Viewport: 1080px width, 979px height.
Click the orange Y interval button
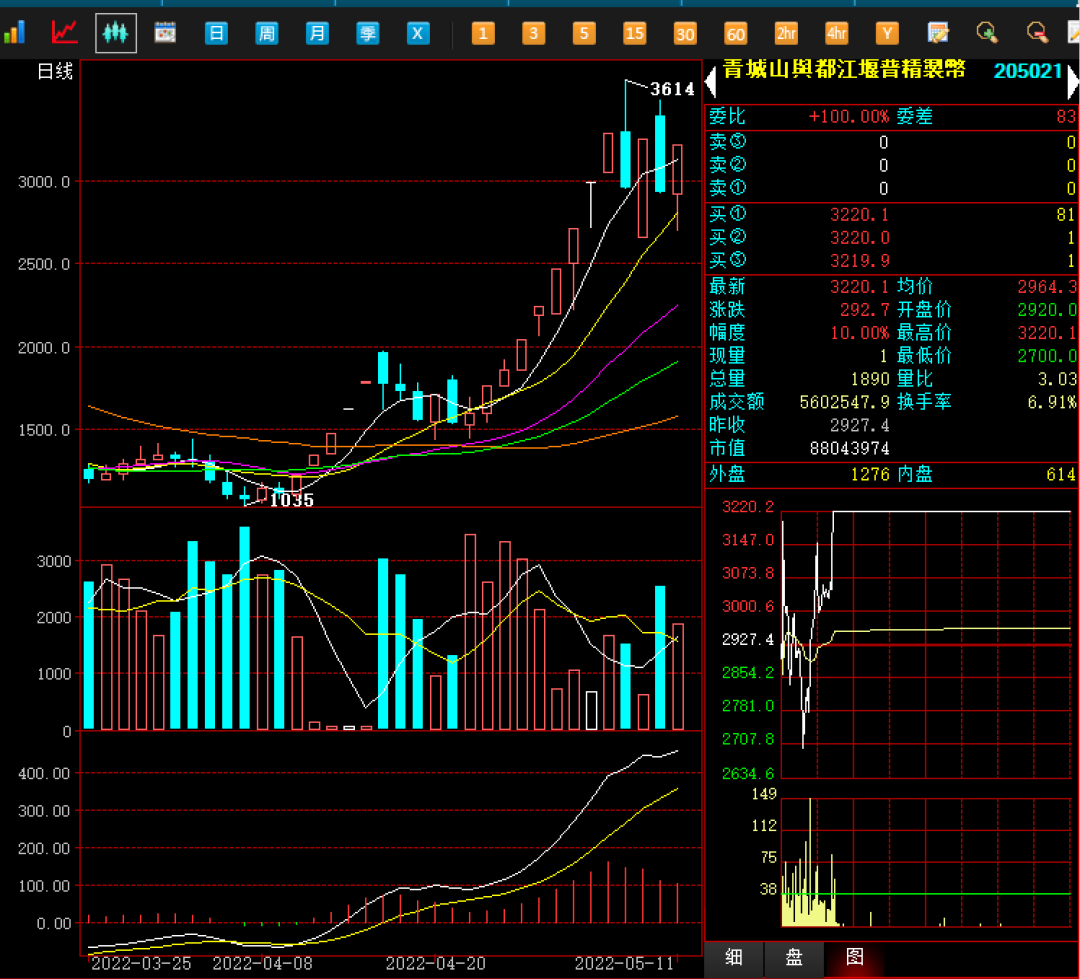click(887, 33)
